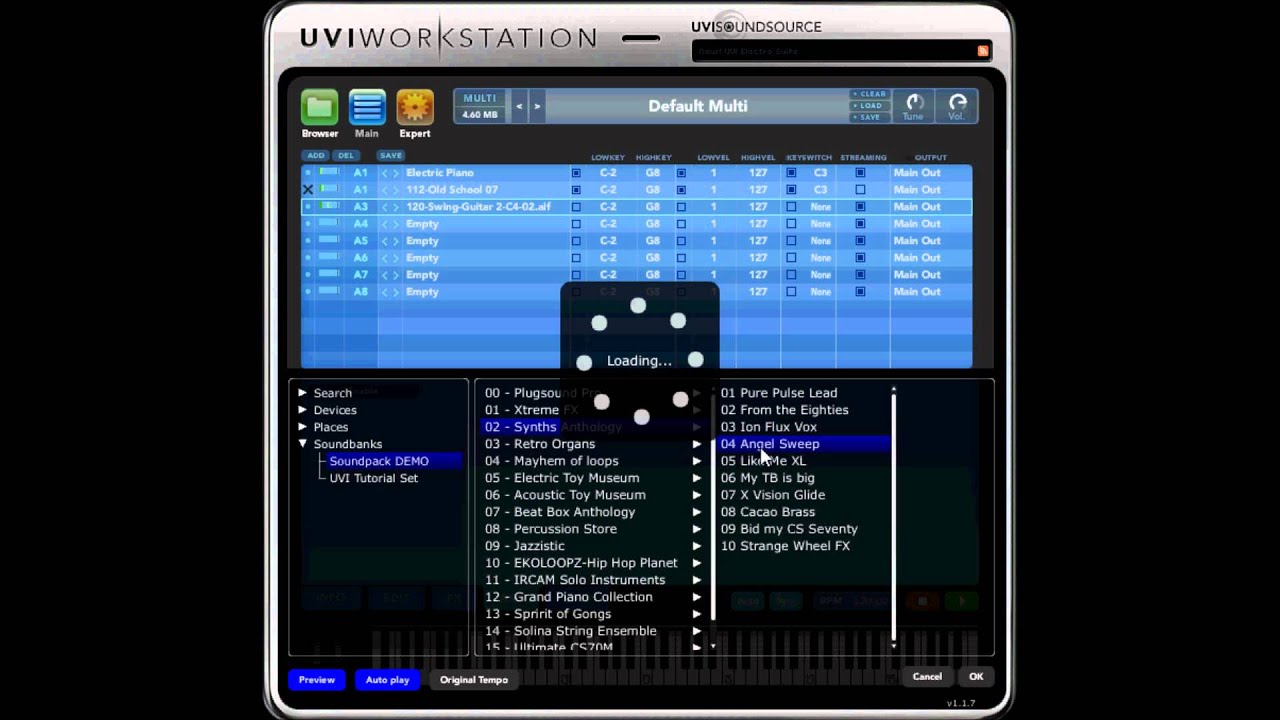Viewport: 1280px width, 720px height.
Task: Click level meter of Electric Piano part
Action: pos(329,173)
